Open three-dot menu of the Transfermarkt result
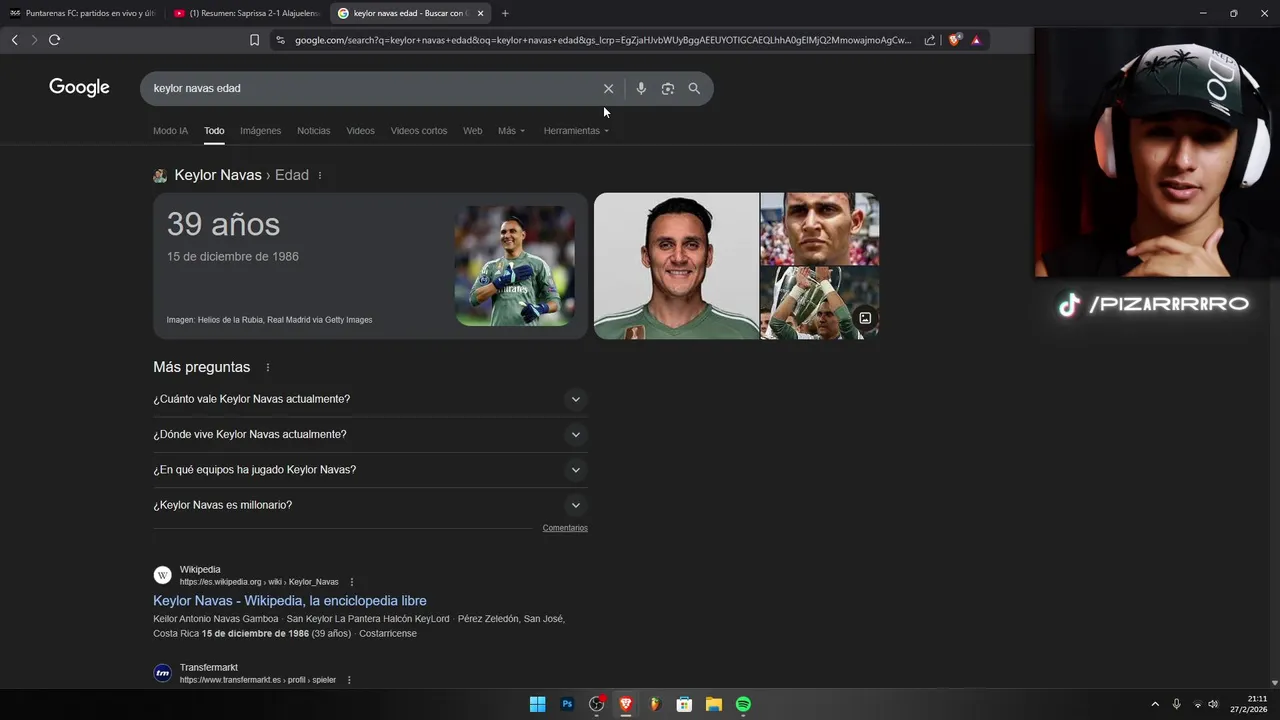Image resolution: width=1280 pixels, height=720 pixels. pos(349,680)
